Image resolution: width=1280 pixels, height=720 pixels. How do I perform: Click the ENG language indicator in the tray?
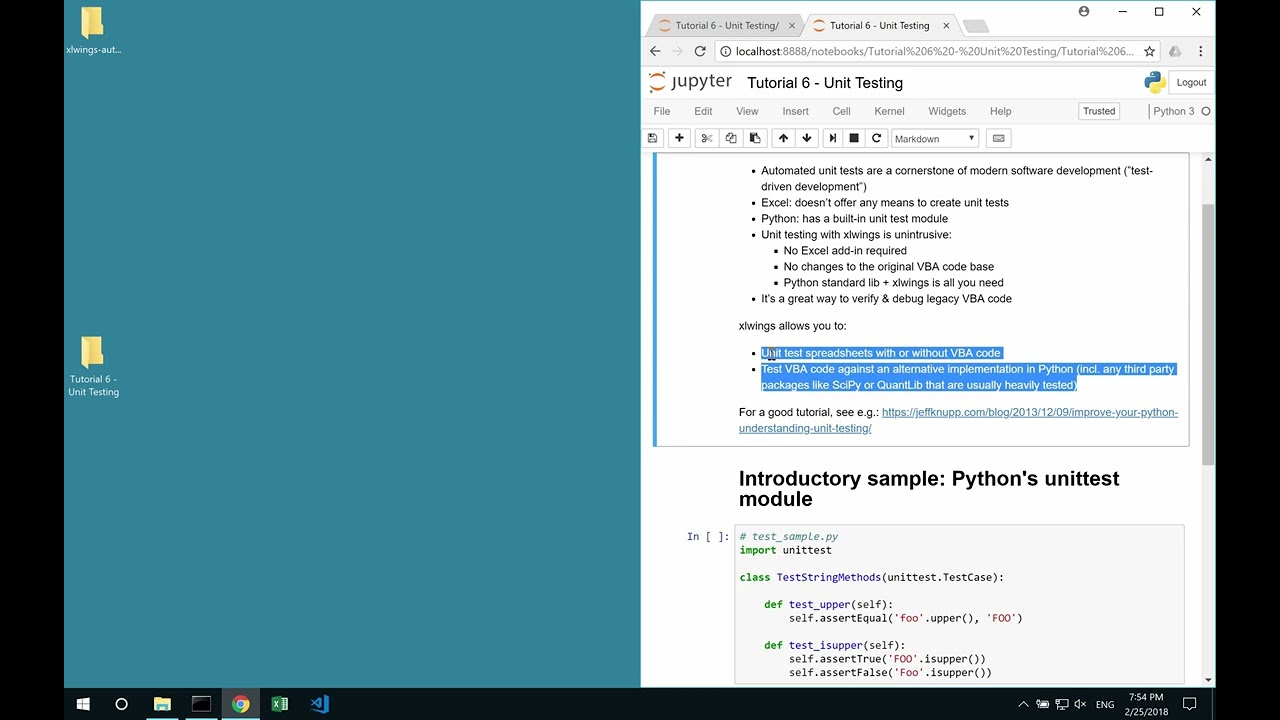pos(1105,704)
